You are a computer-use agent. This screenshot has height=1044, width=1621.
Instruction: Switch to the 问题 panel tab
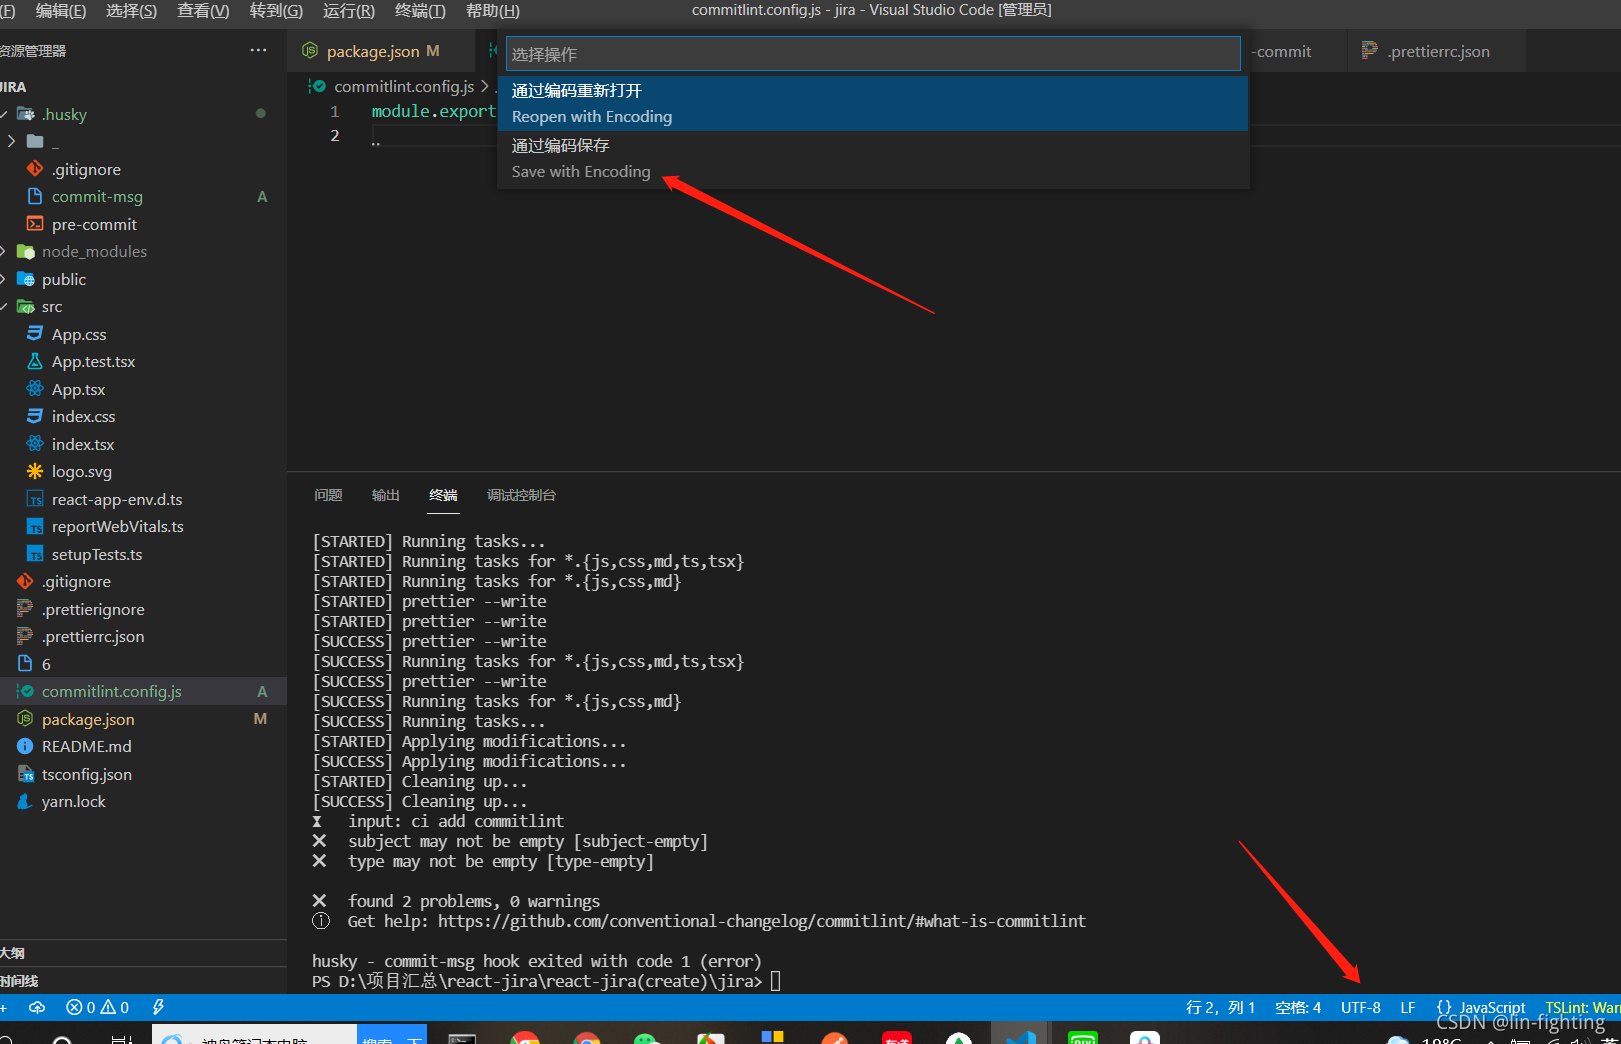pyautogui.click(x=328, y=495)
